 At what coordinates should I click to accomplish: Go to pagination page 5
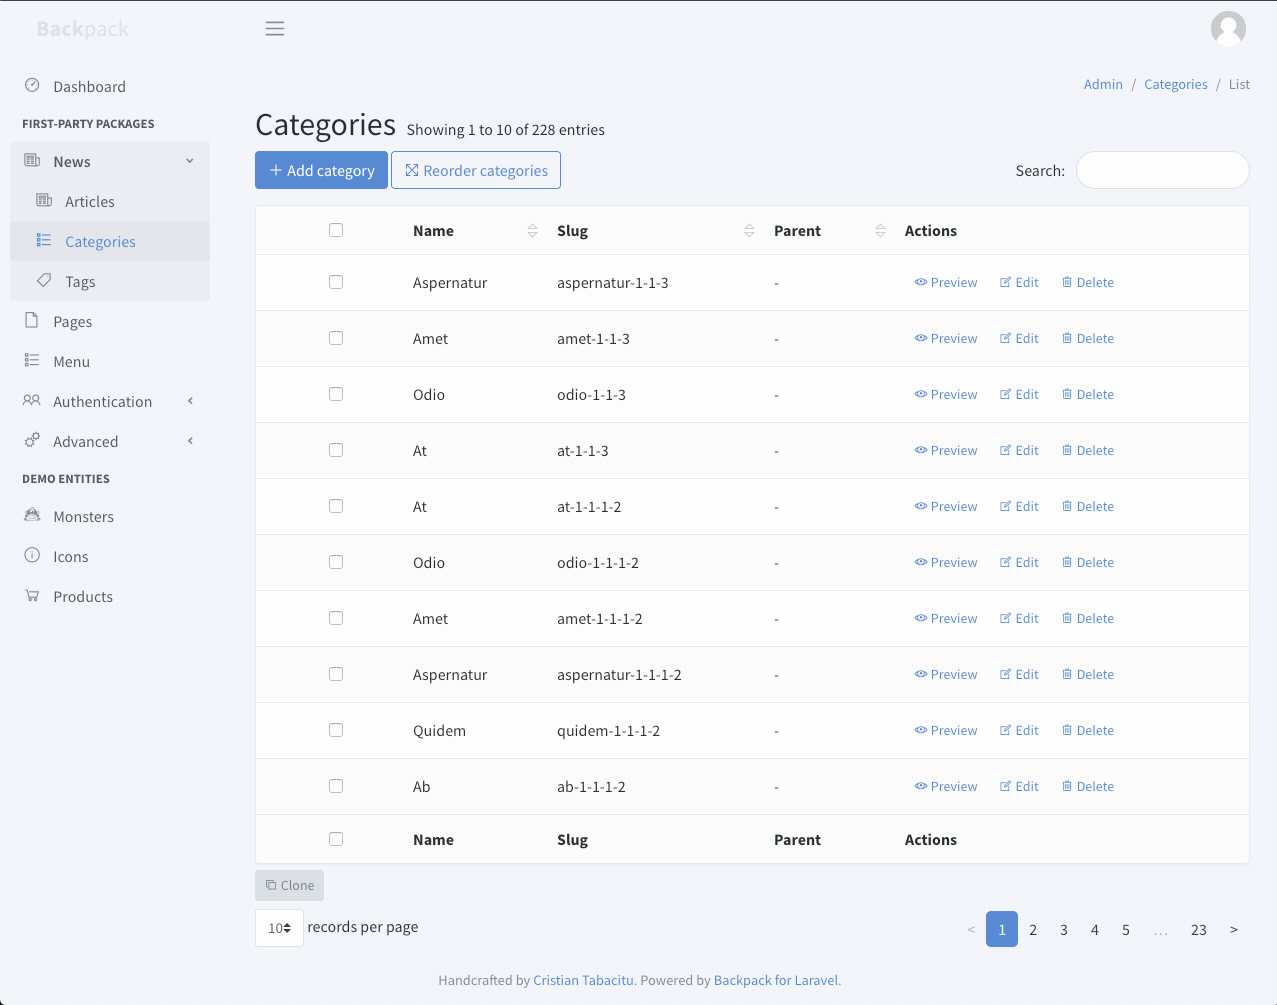[x=1126, y=929]
